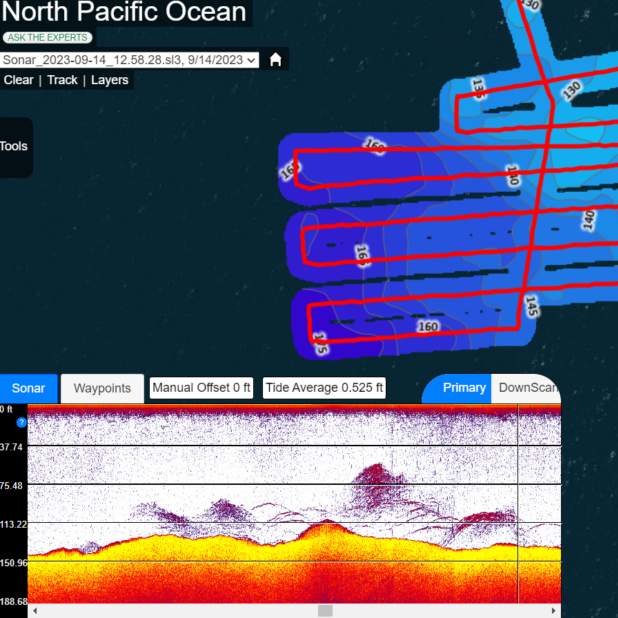The height and width of the screenshot is (618, 618).
Task: Click the Tide Average 0.525 ft field
Action: (x=324, y=388)
